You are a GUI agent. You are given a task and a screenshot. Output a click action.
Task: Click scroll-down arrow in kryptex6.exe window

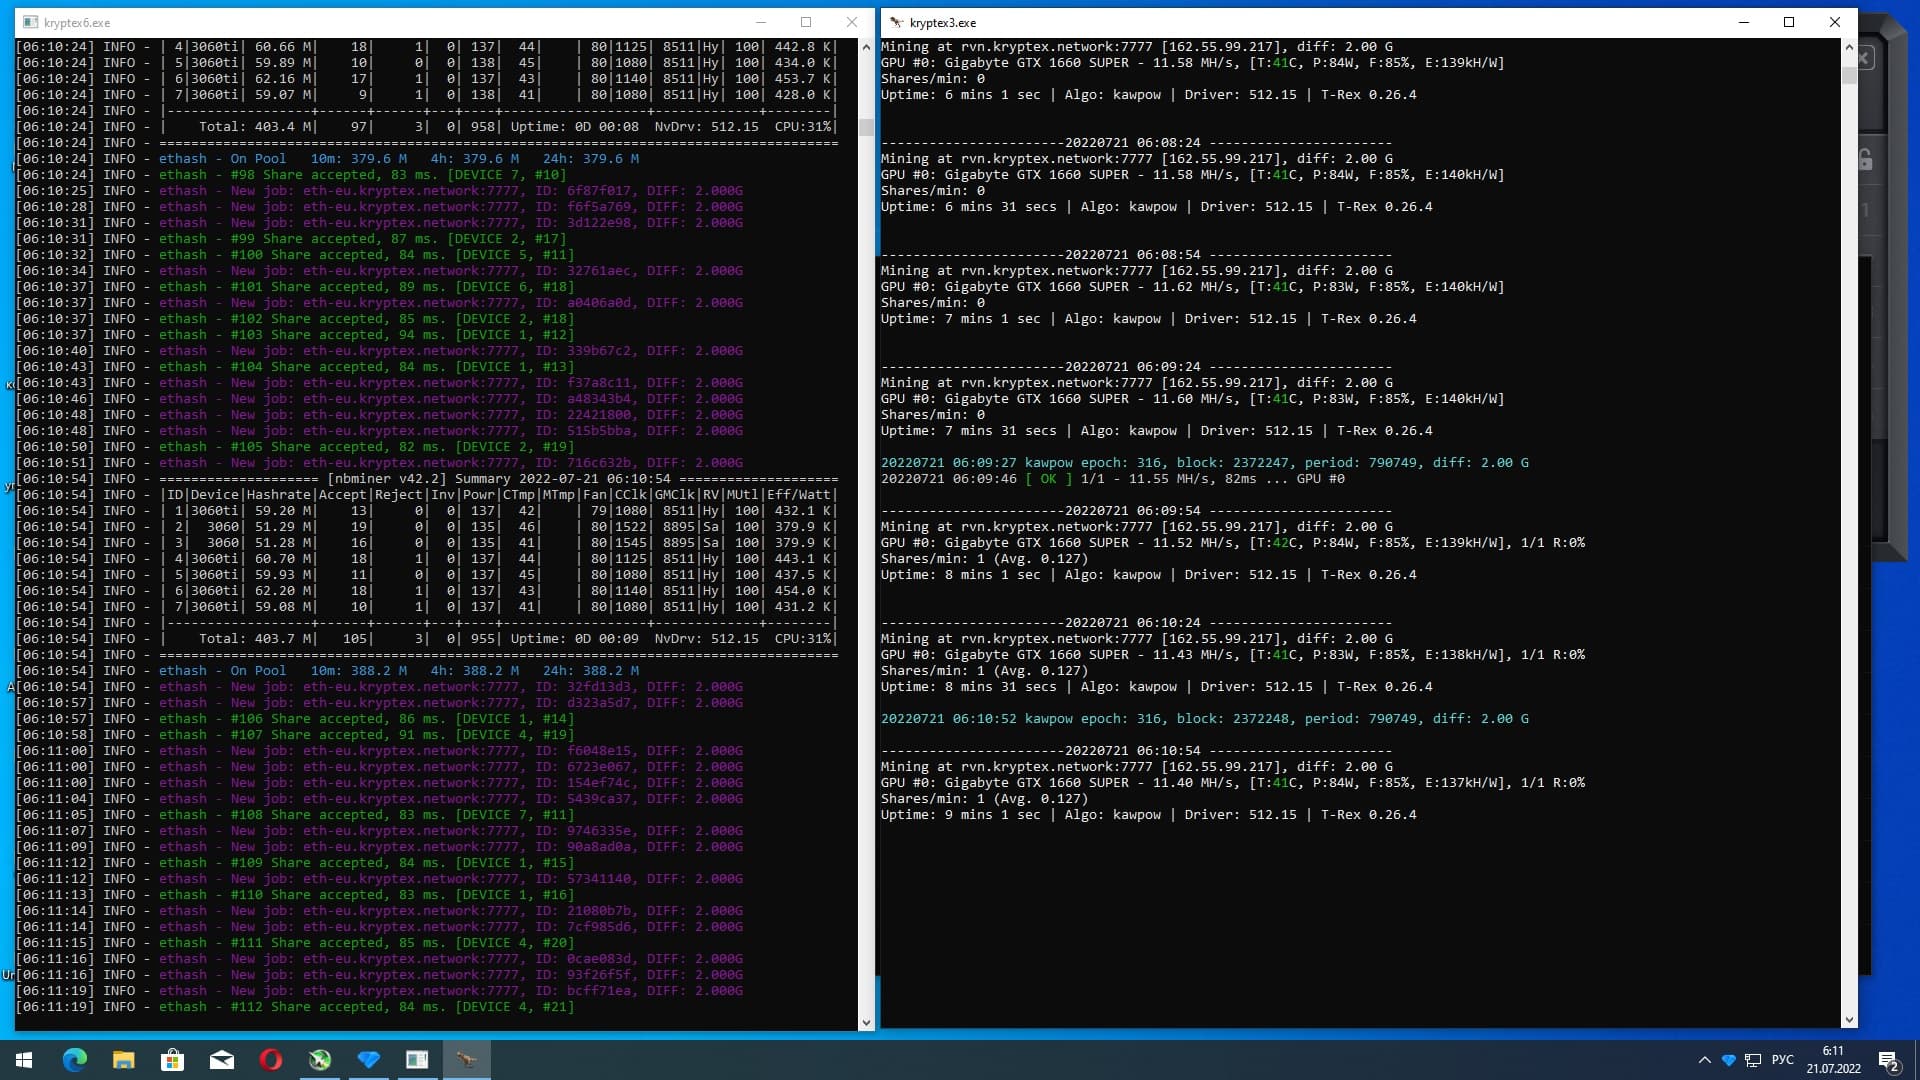click(x=866, y=1023)
